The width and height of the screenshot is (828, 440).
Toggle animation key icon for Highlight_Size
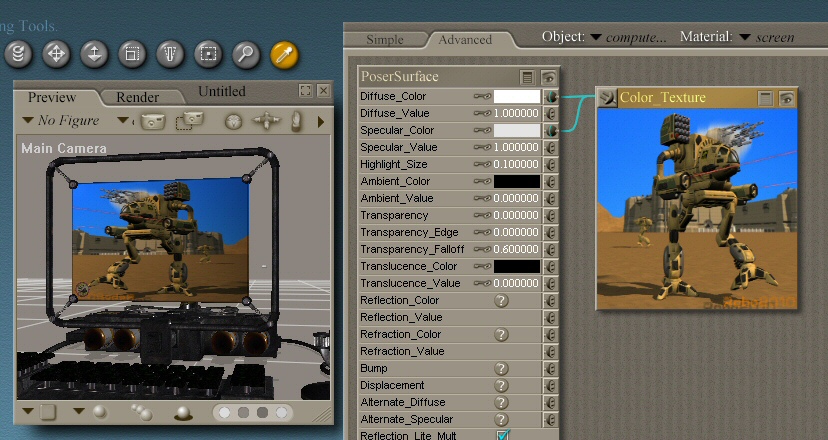(482, 164)
